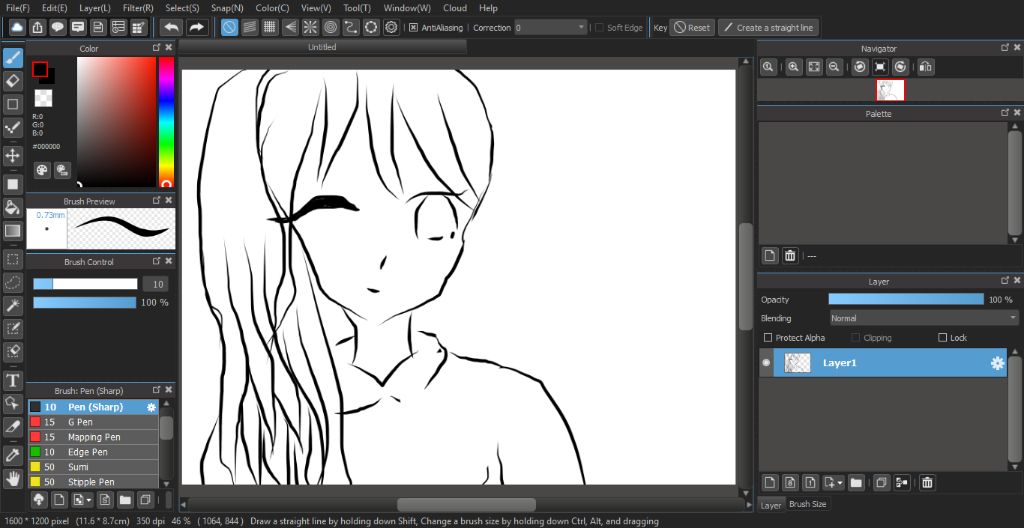This screenshot has width=1024, height=528.
Task: Choose the Sumi brush
Action: (x=93, y=467)
